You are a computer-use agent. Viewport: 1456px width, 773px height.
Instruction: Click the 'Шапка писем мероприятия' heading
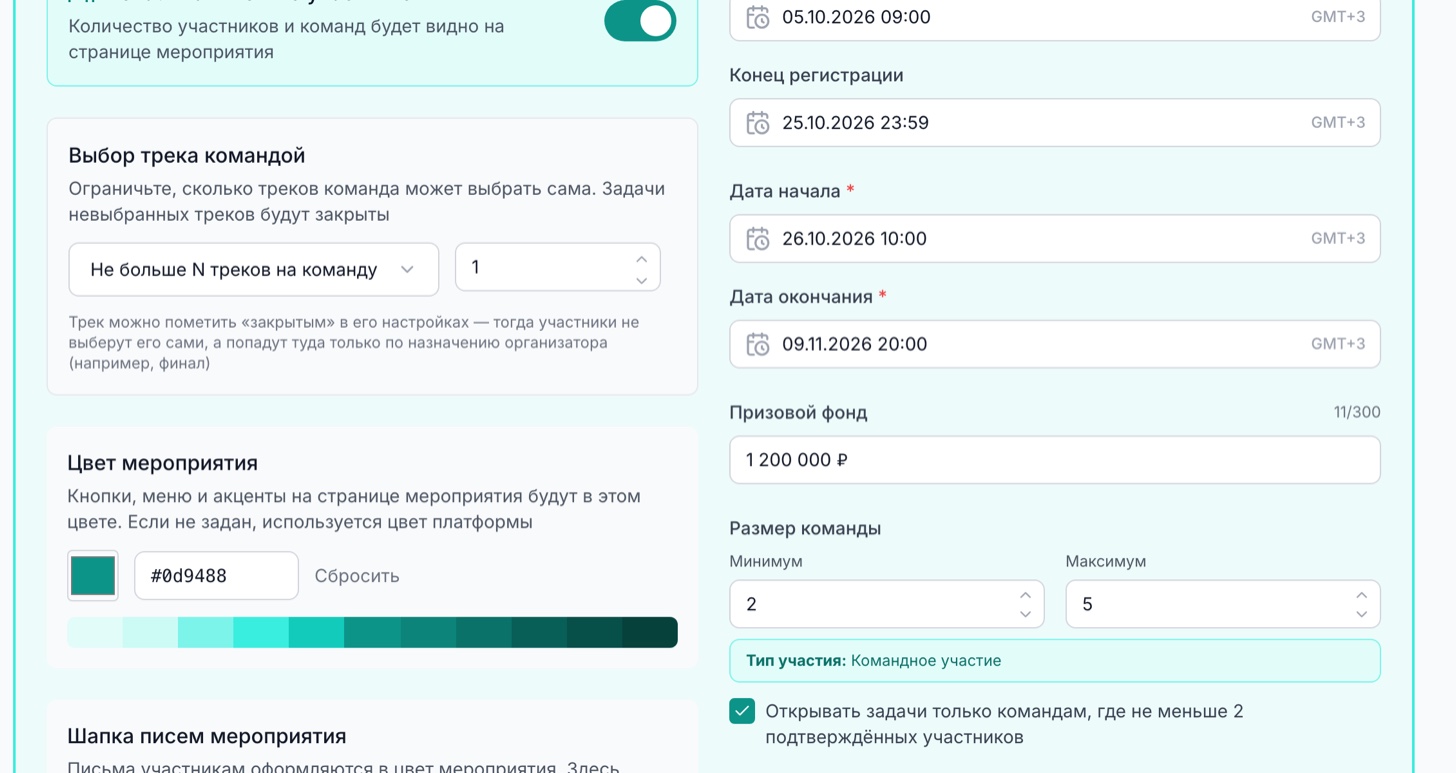coord(207,736)
